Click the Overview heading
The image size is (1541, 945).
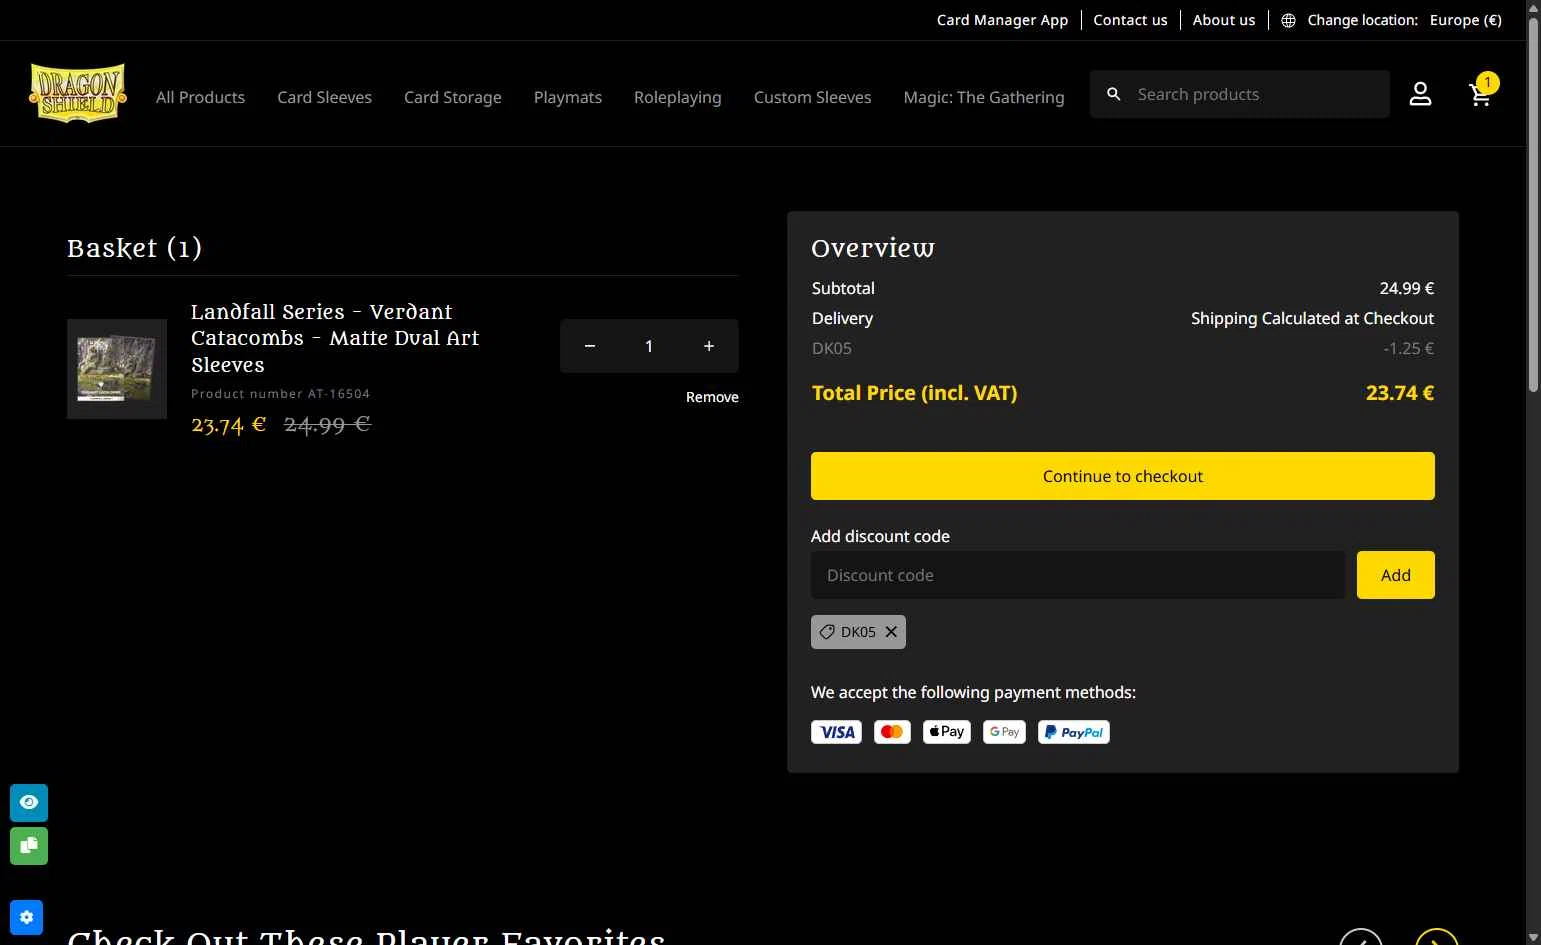(873, 248)
